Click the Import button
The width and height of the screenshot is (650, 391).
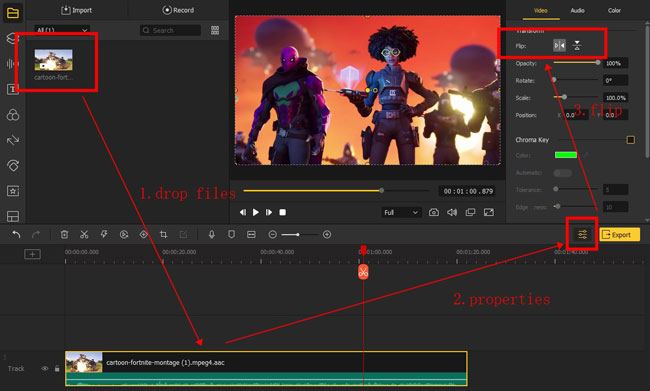pyautogui.click(x=77, y=10)
